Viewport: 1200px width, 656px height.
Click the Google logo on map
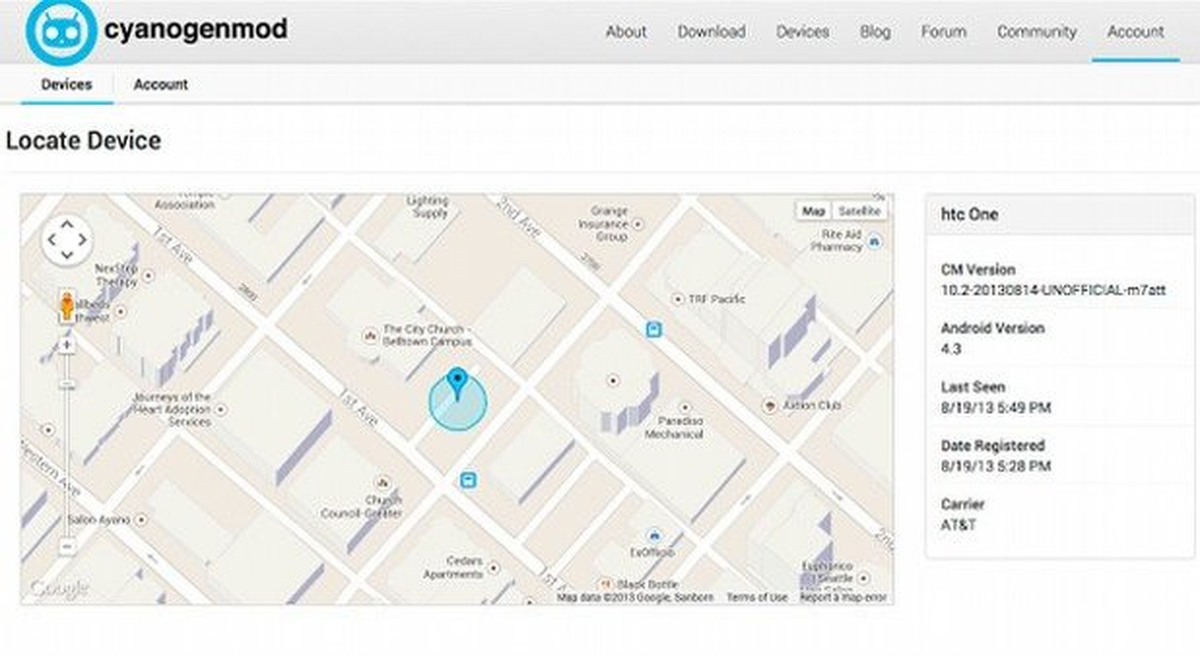[x=59, y=589]
